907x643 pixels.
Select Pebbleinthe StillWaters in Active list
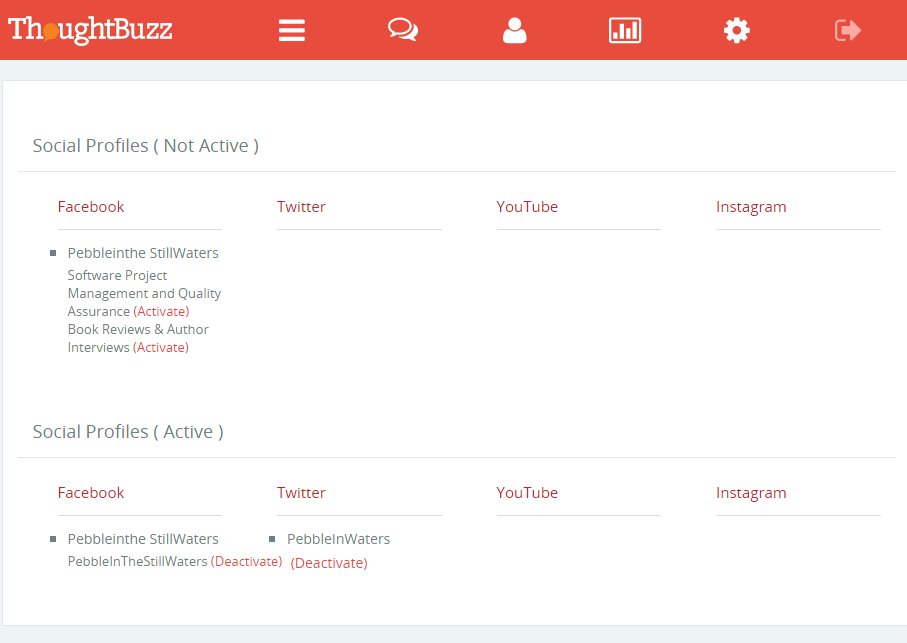143,539
